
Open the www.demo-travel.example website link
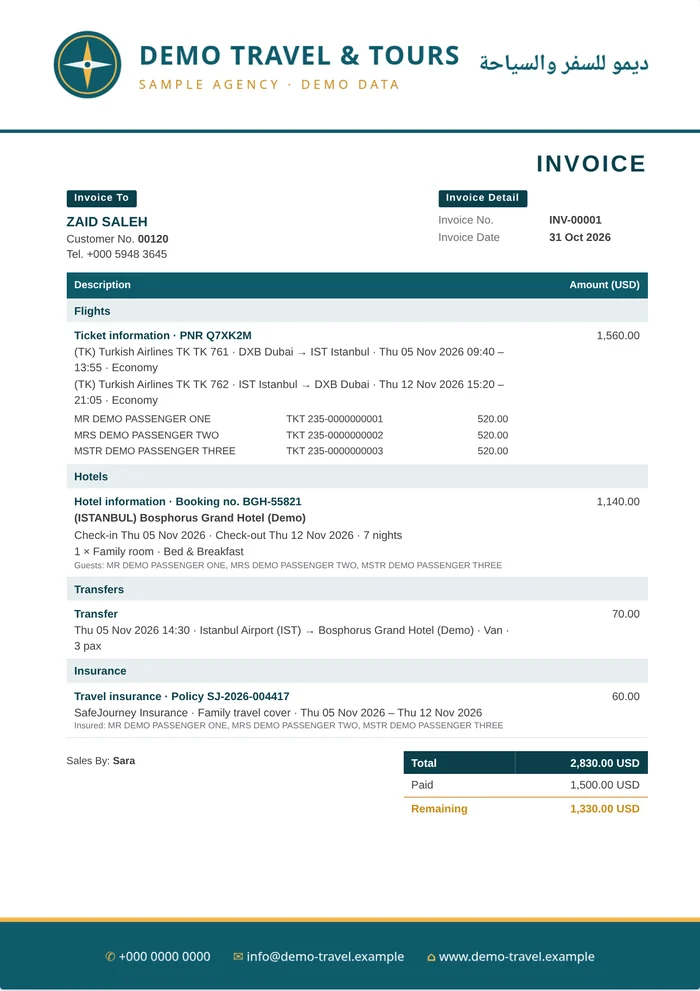pos(516,957)
